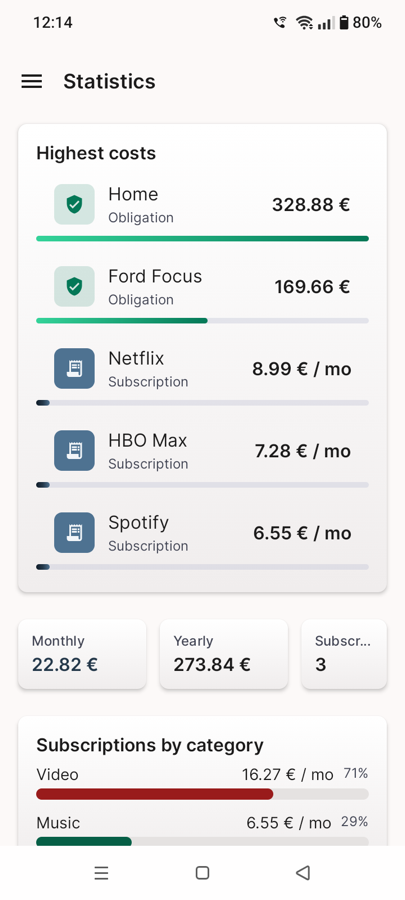Open the hamburger navigation menu

click(x=32, y=82)
